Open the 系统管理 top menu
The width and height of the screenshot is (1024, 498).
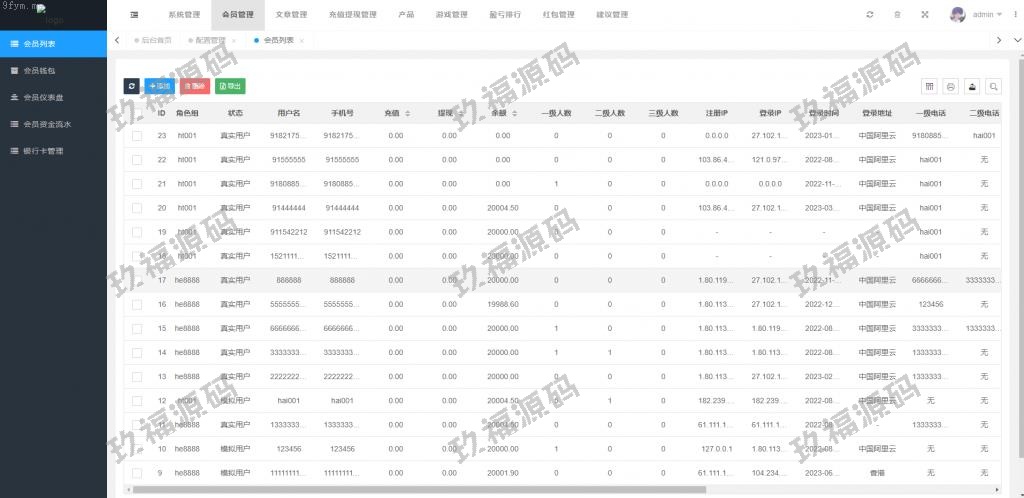pyautogui.click(x=184, y=15)
